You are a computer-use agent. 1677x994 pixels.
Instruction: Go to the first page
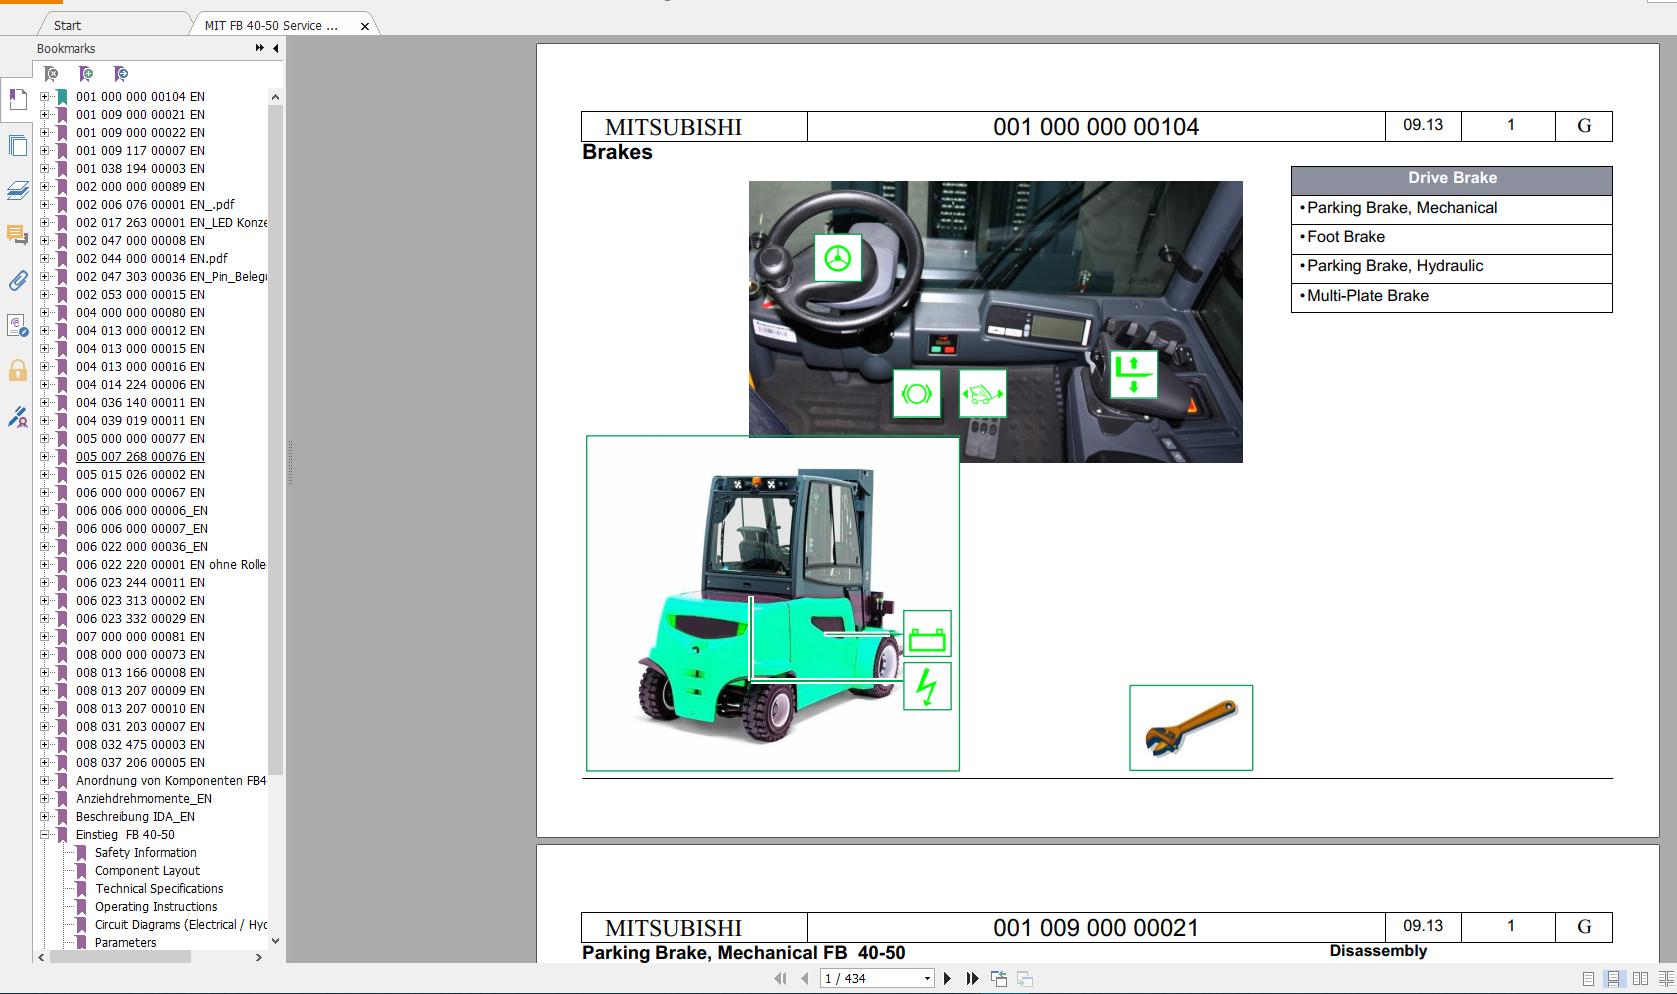coord(780,979)
